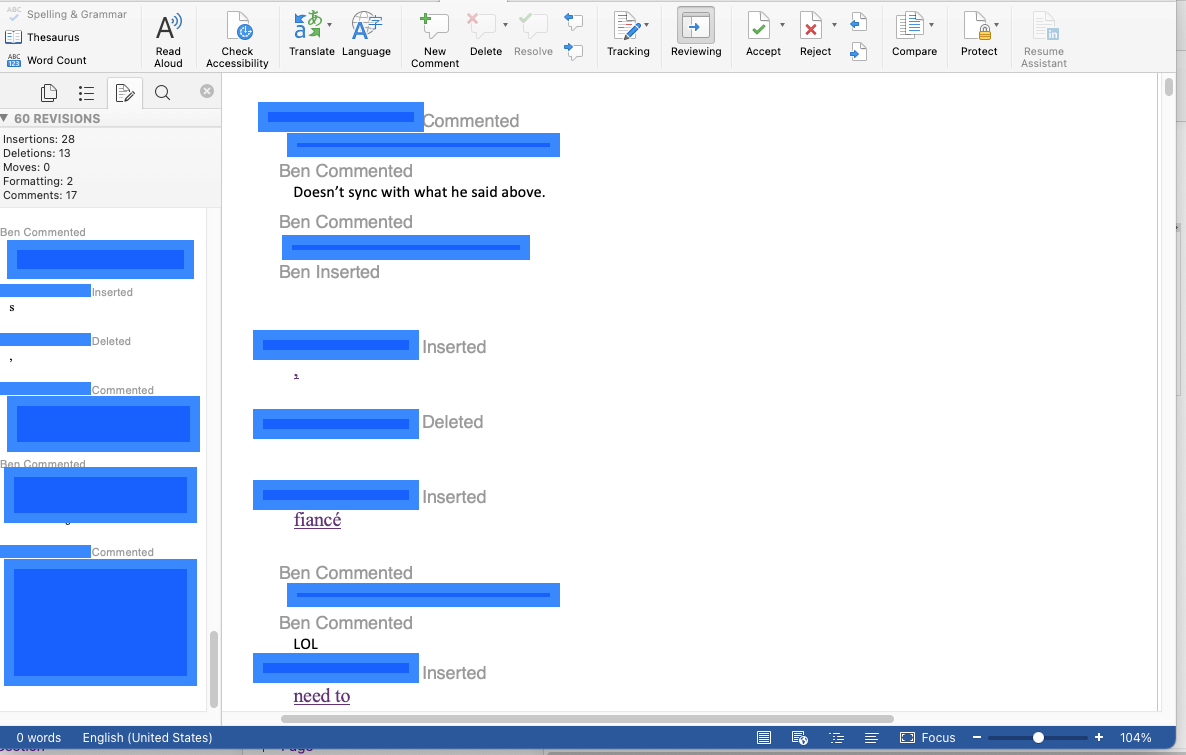1186x755 pixels.
Task: Resolve the comment
Action: (533, 35)
